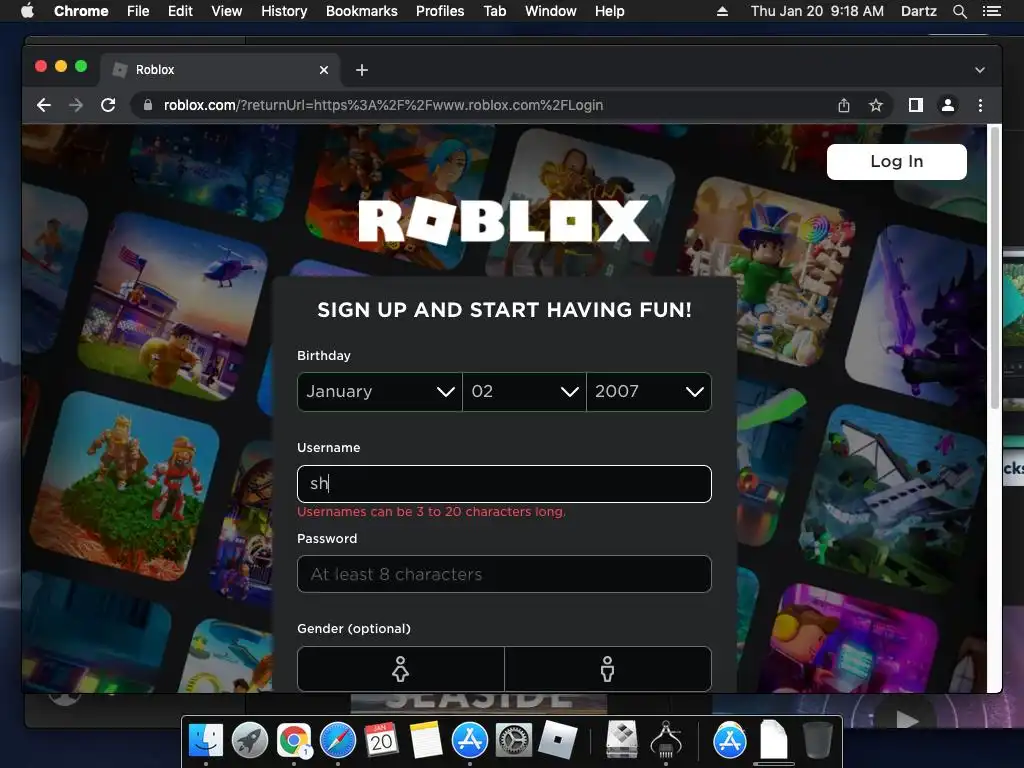Open the Control Center list icon
The height and width of the screenshot is (768, 1024).
coord(992,11)
